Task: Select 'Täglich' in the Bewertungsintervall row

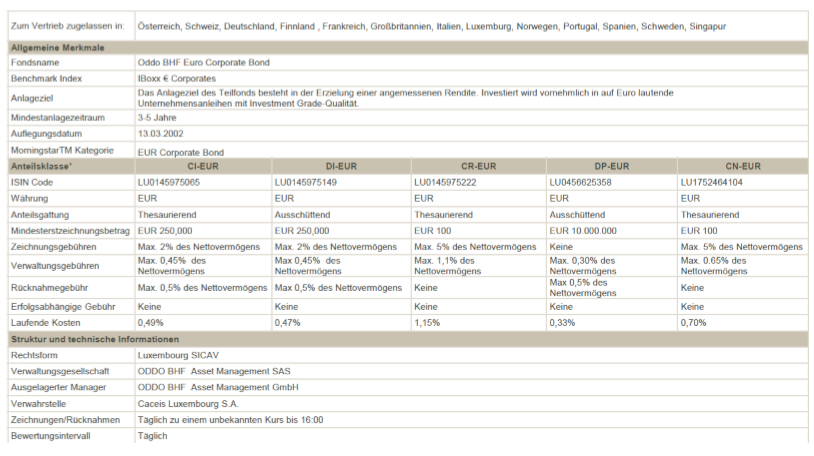Action: click(153, 436)
